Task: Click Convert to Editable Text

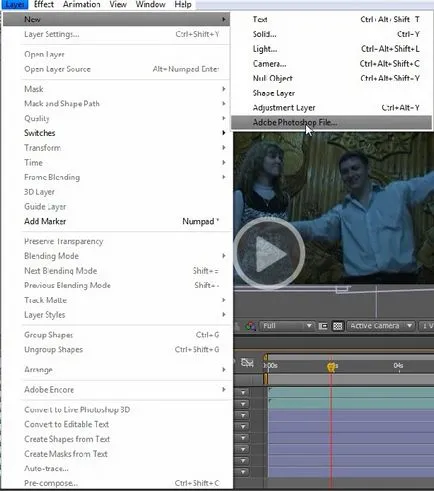Action: [x=116, y=424]
